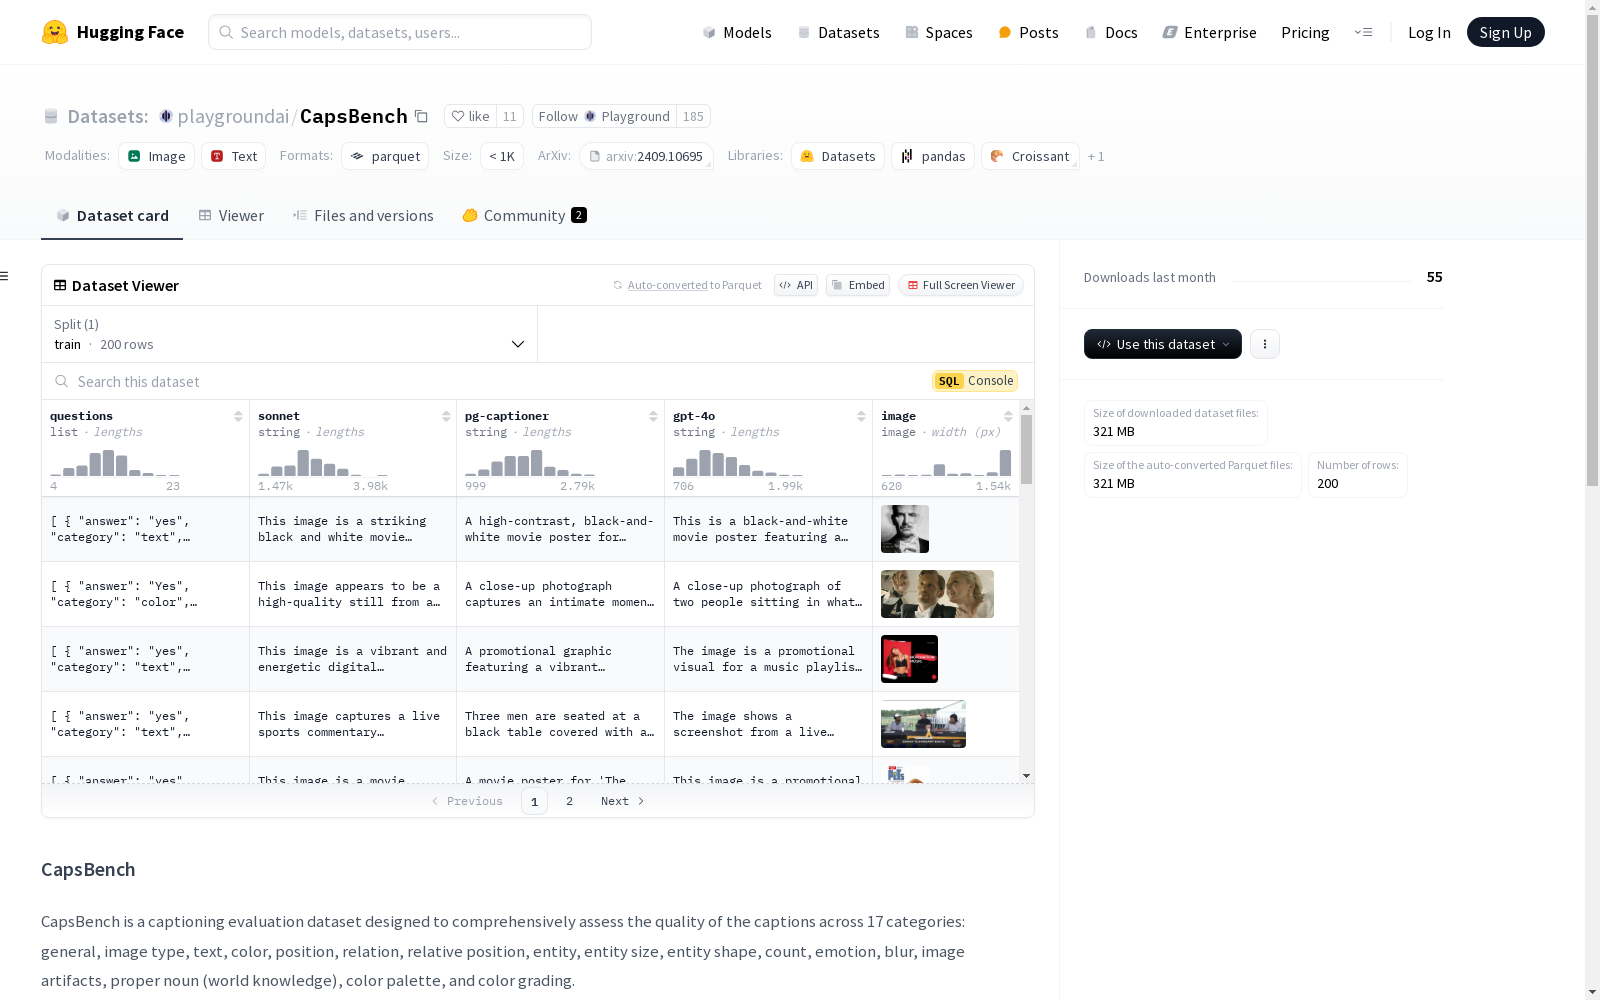Go to Models in the top navigation
The height and width of the screenshot is (1000, 1600).
[x=737, y=32]
